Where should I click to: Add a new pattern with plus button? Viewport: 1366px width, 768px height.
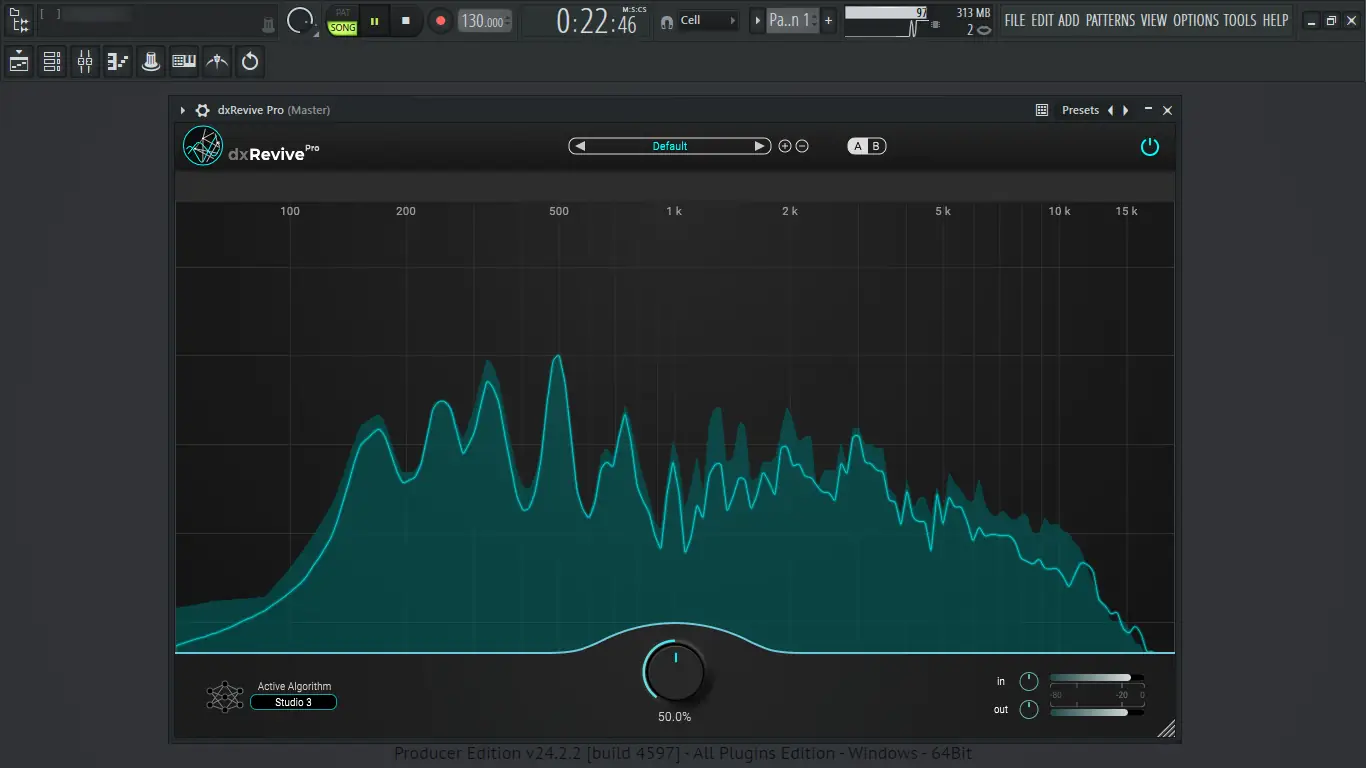pyautogui.click(x=828, y=20)
